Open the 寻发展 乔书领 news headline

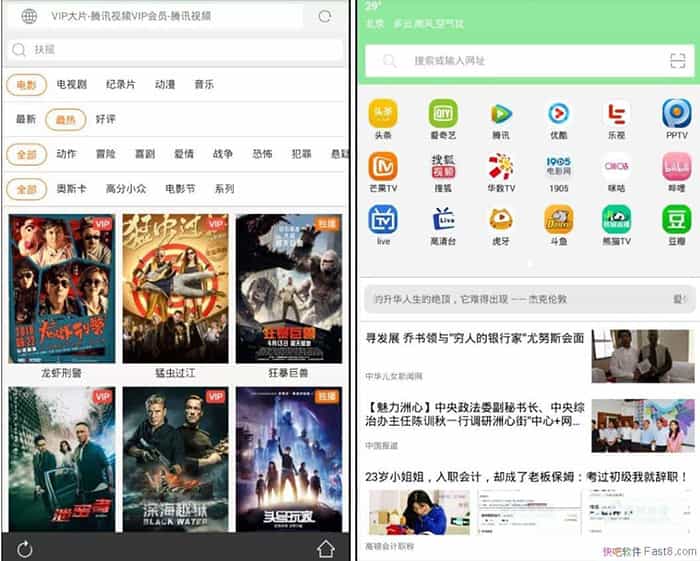point(474,339)
